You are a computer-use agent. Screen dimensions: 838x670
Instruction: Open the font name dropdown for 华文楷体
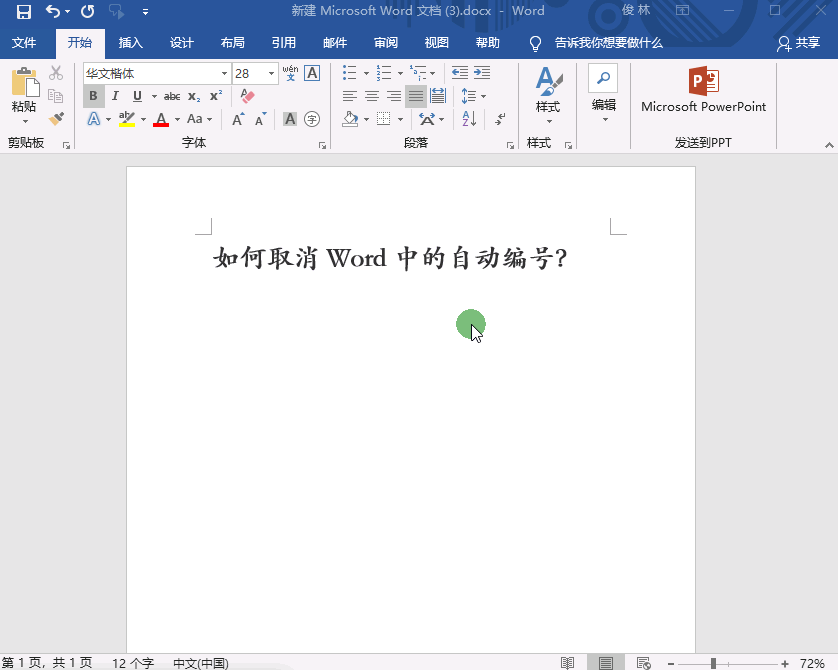224,74
